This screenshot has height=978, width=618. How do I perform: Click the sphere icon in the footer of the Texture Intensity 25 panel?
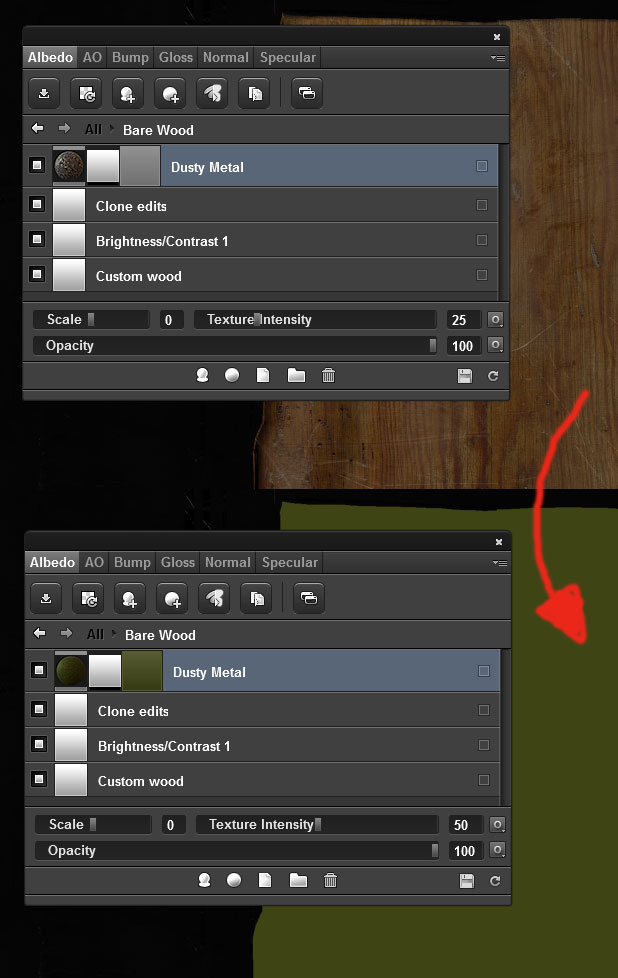pos(232,375)
